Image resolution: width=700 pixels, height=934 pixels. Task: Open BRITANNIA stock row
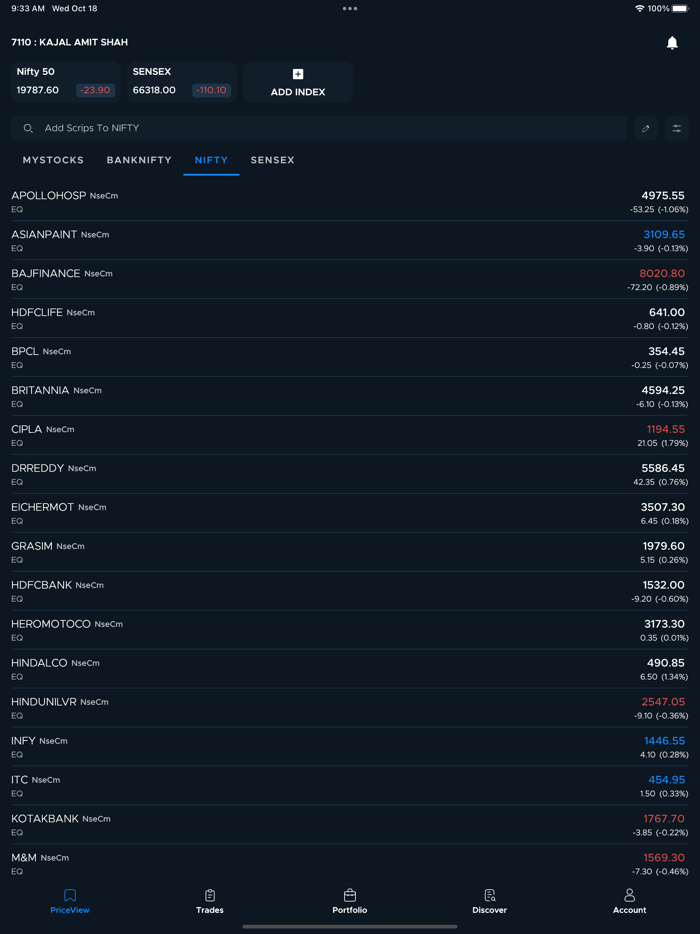[350, 397]
